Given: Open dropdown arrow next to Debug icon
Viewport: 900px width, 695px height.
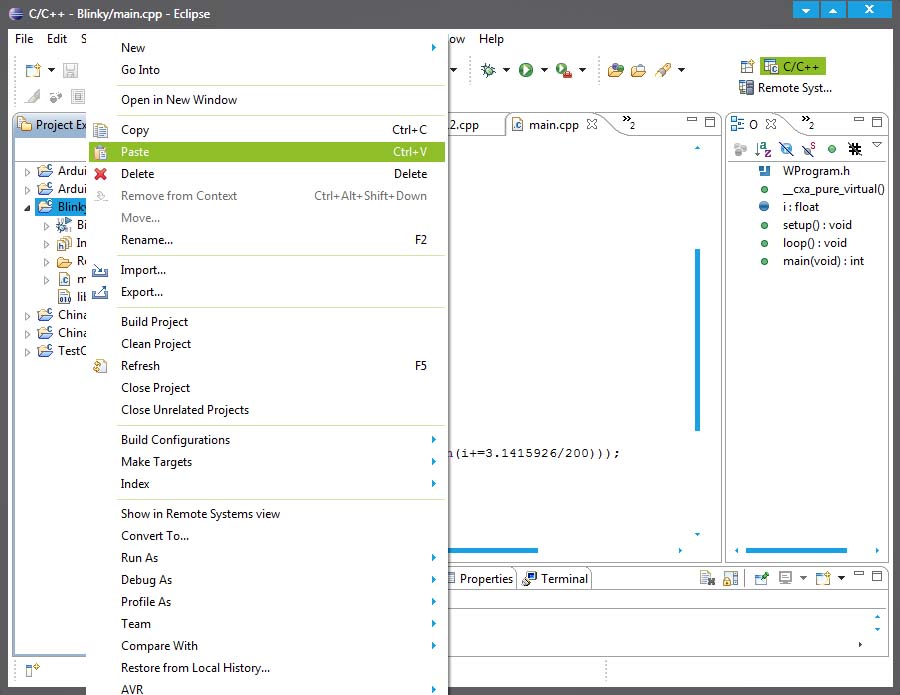Looking at the screenshot, I should pos(506,70).
